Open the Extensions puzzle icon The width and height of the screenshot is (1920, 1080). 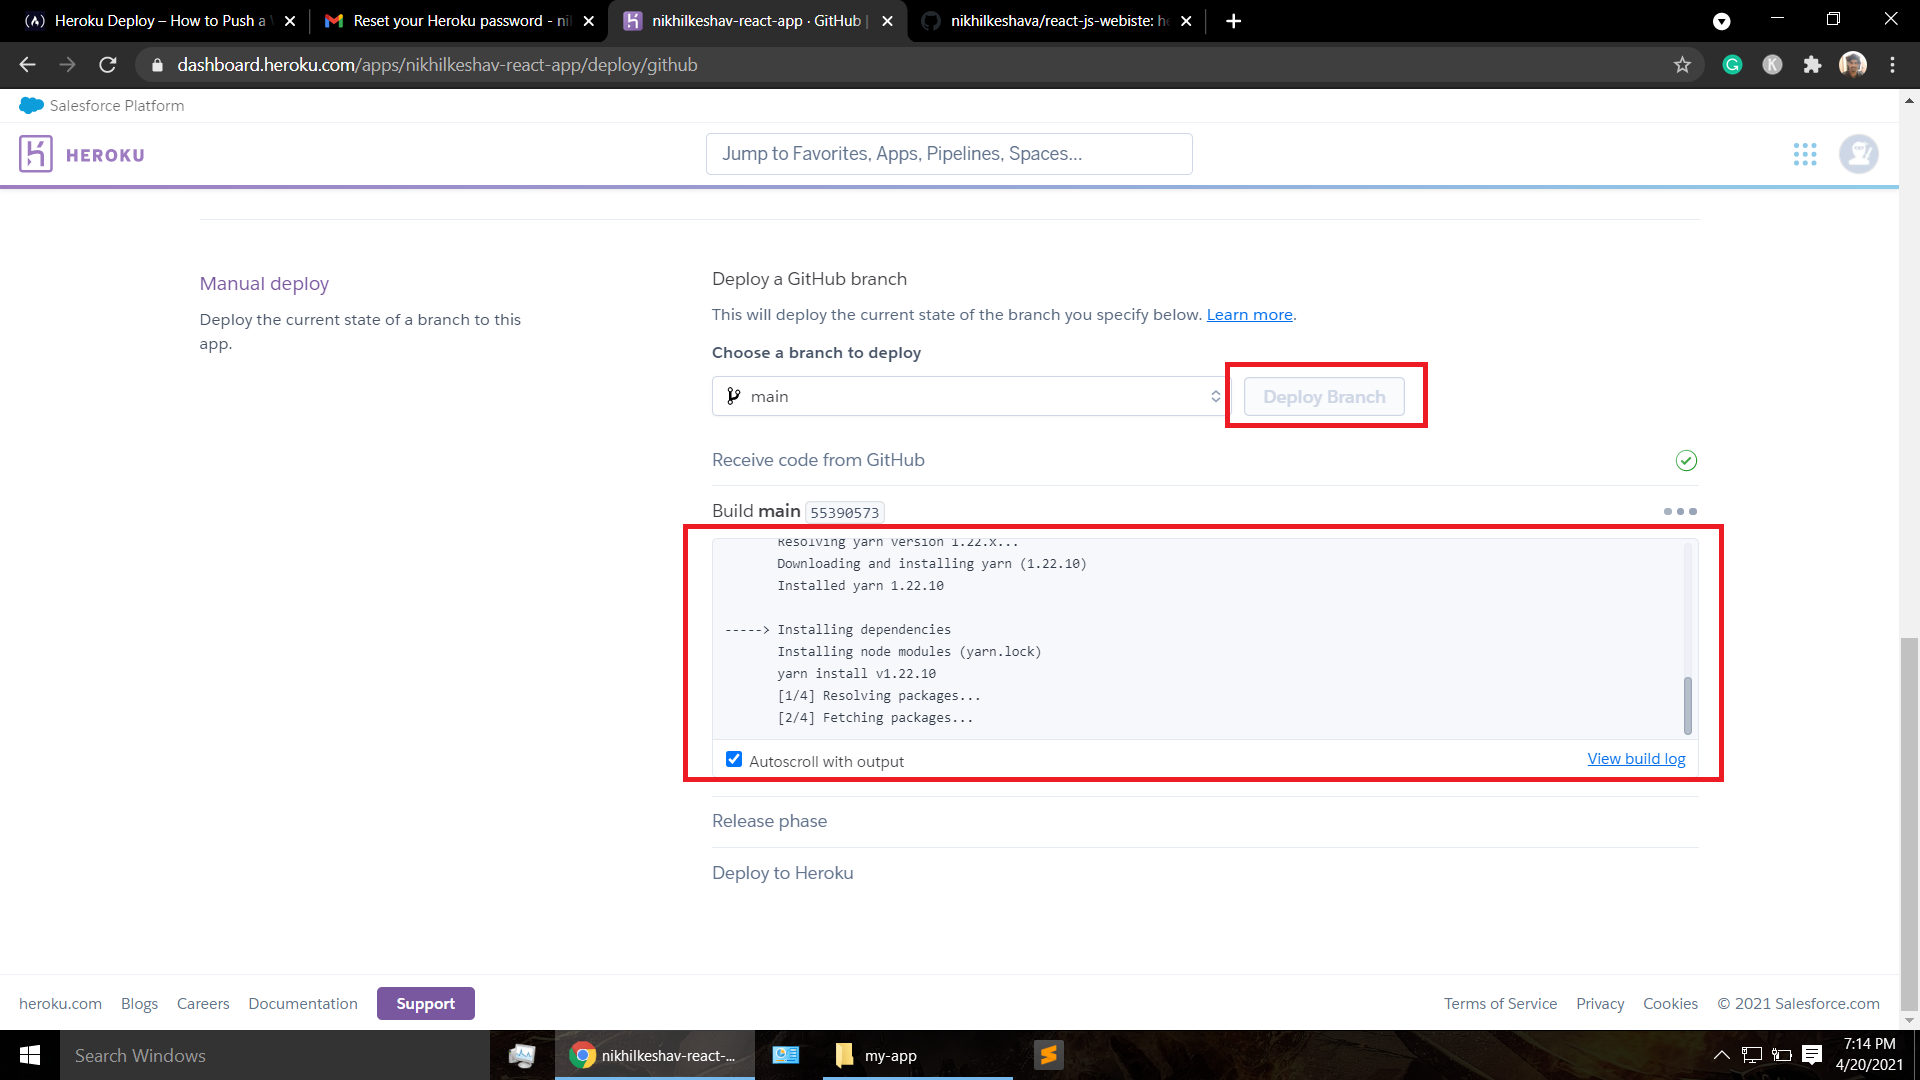tap(1812, 65)
